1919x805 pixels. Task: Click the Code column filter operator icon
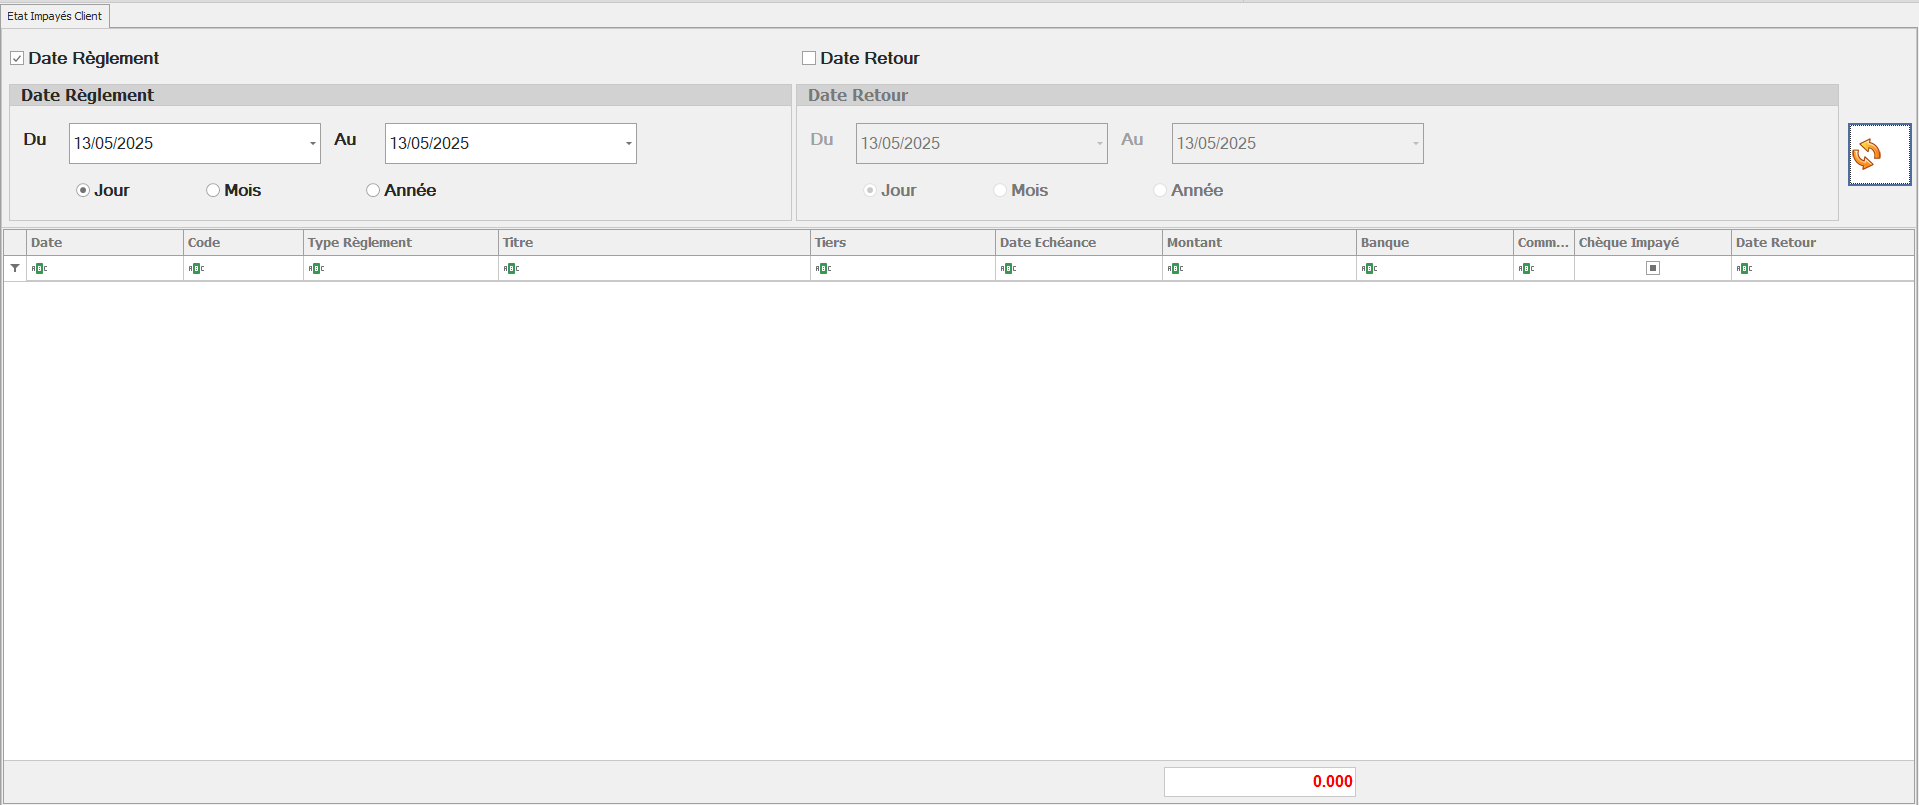coord(197,268)
